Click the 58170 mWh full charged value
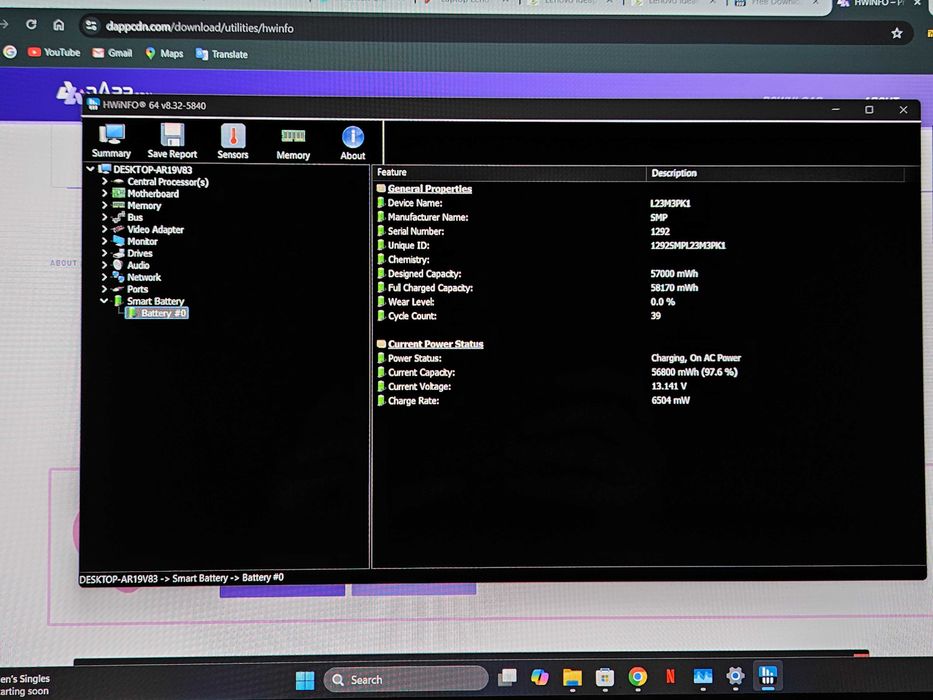 click(x=674, y=288)
